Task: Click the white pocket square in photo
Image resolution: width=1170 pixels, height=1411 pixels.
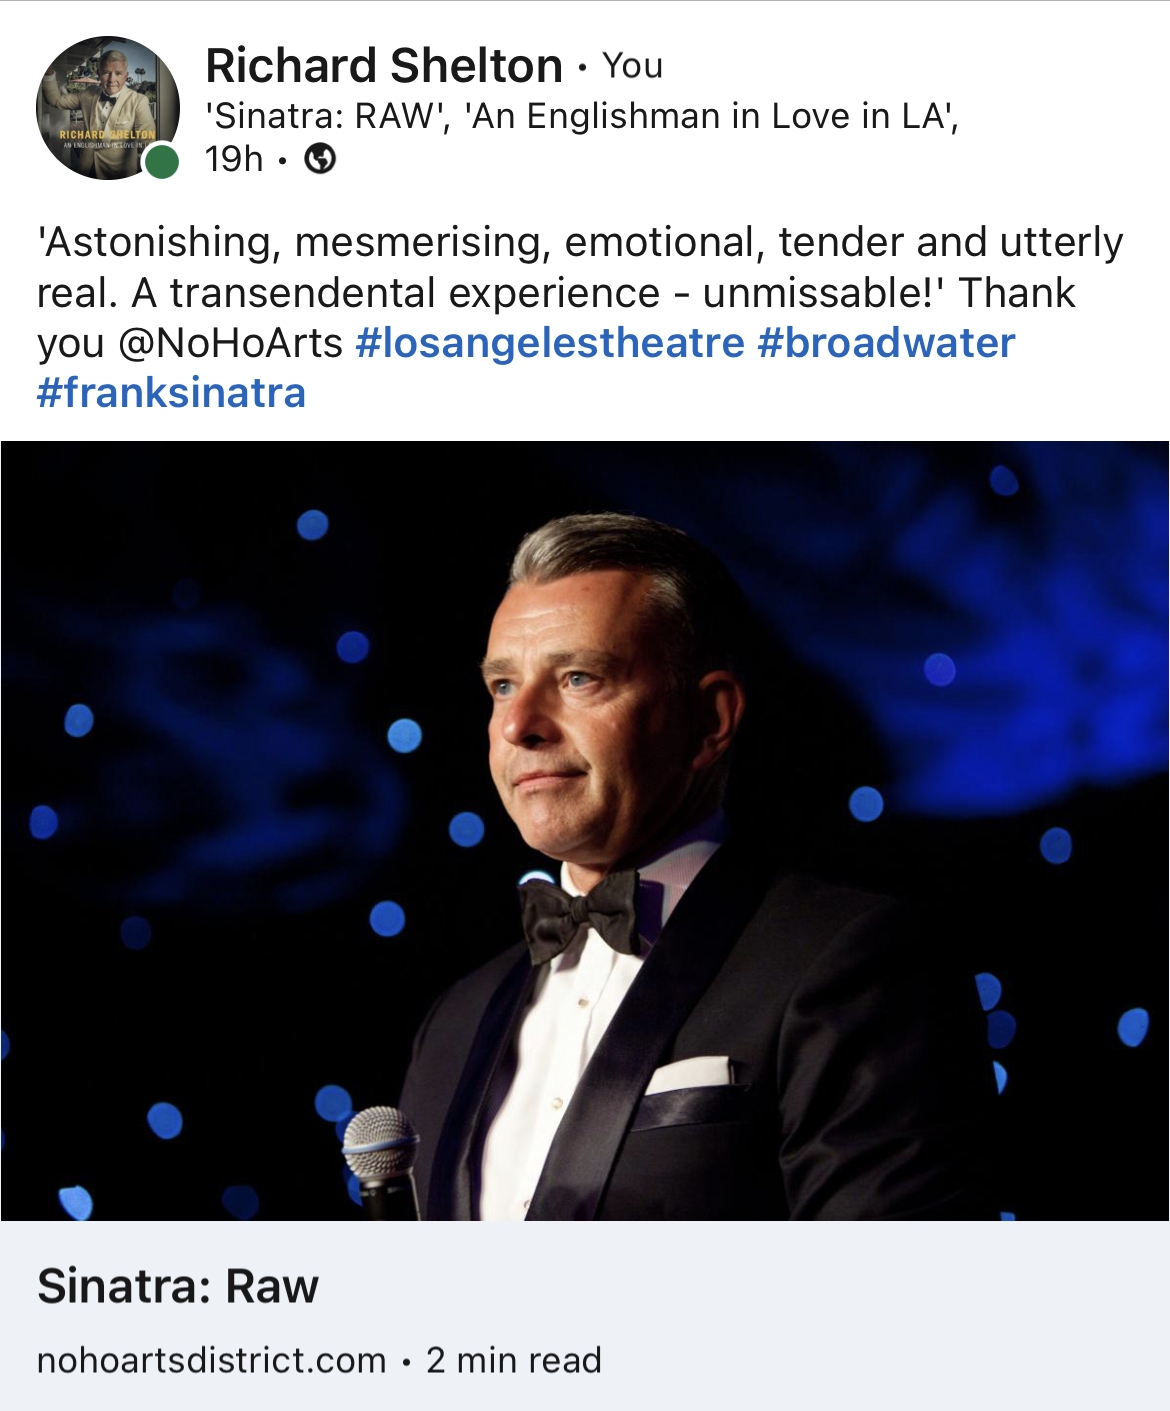Action: [688, 1075]
